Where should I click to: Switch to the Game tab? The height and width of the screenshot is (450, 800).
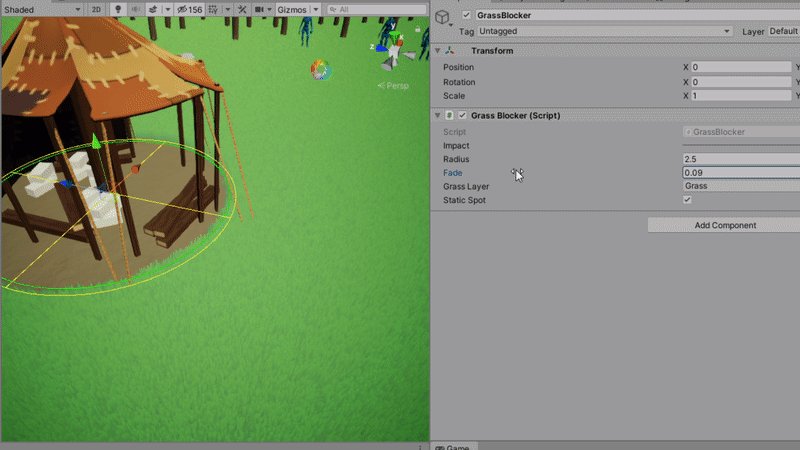[453, 447]
